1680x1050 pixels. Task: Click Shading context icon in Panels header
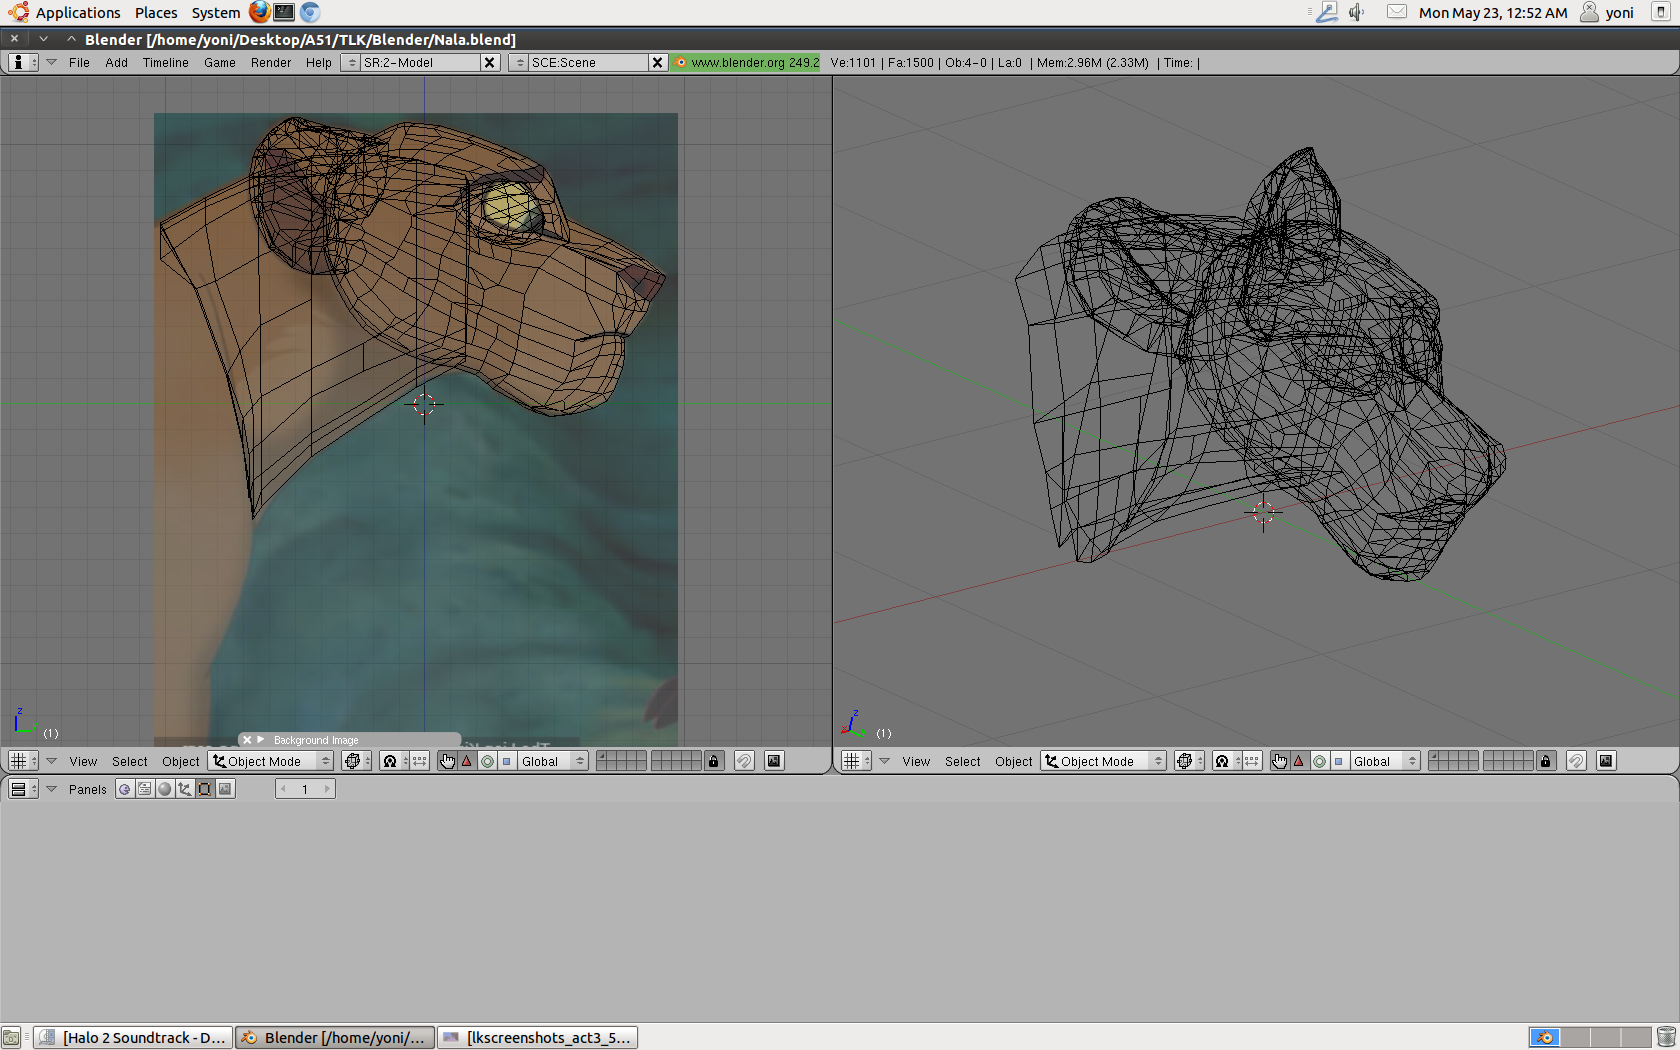pyautogui.click(x=165, y=789)
